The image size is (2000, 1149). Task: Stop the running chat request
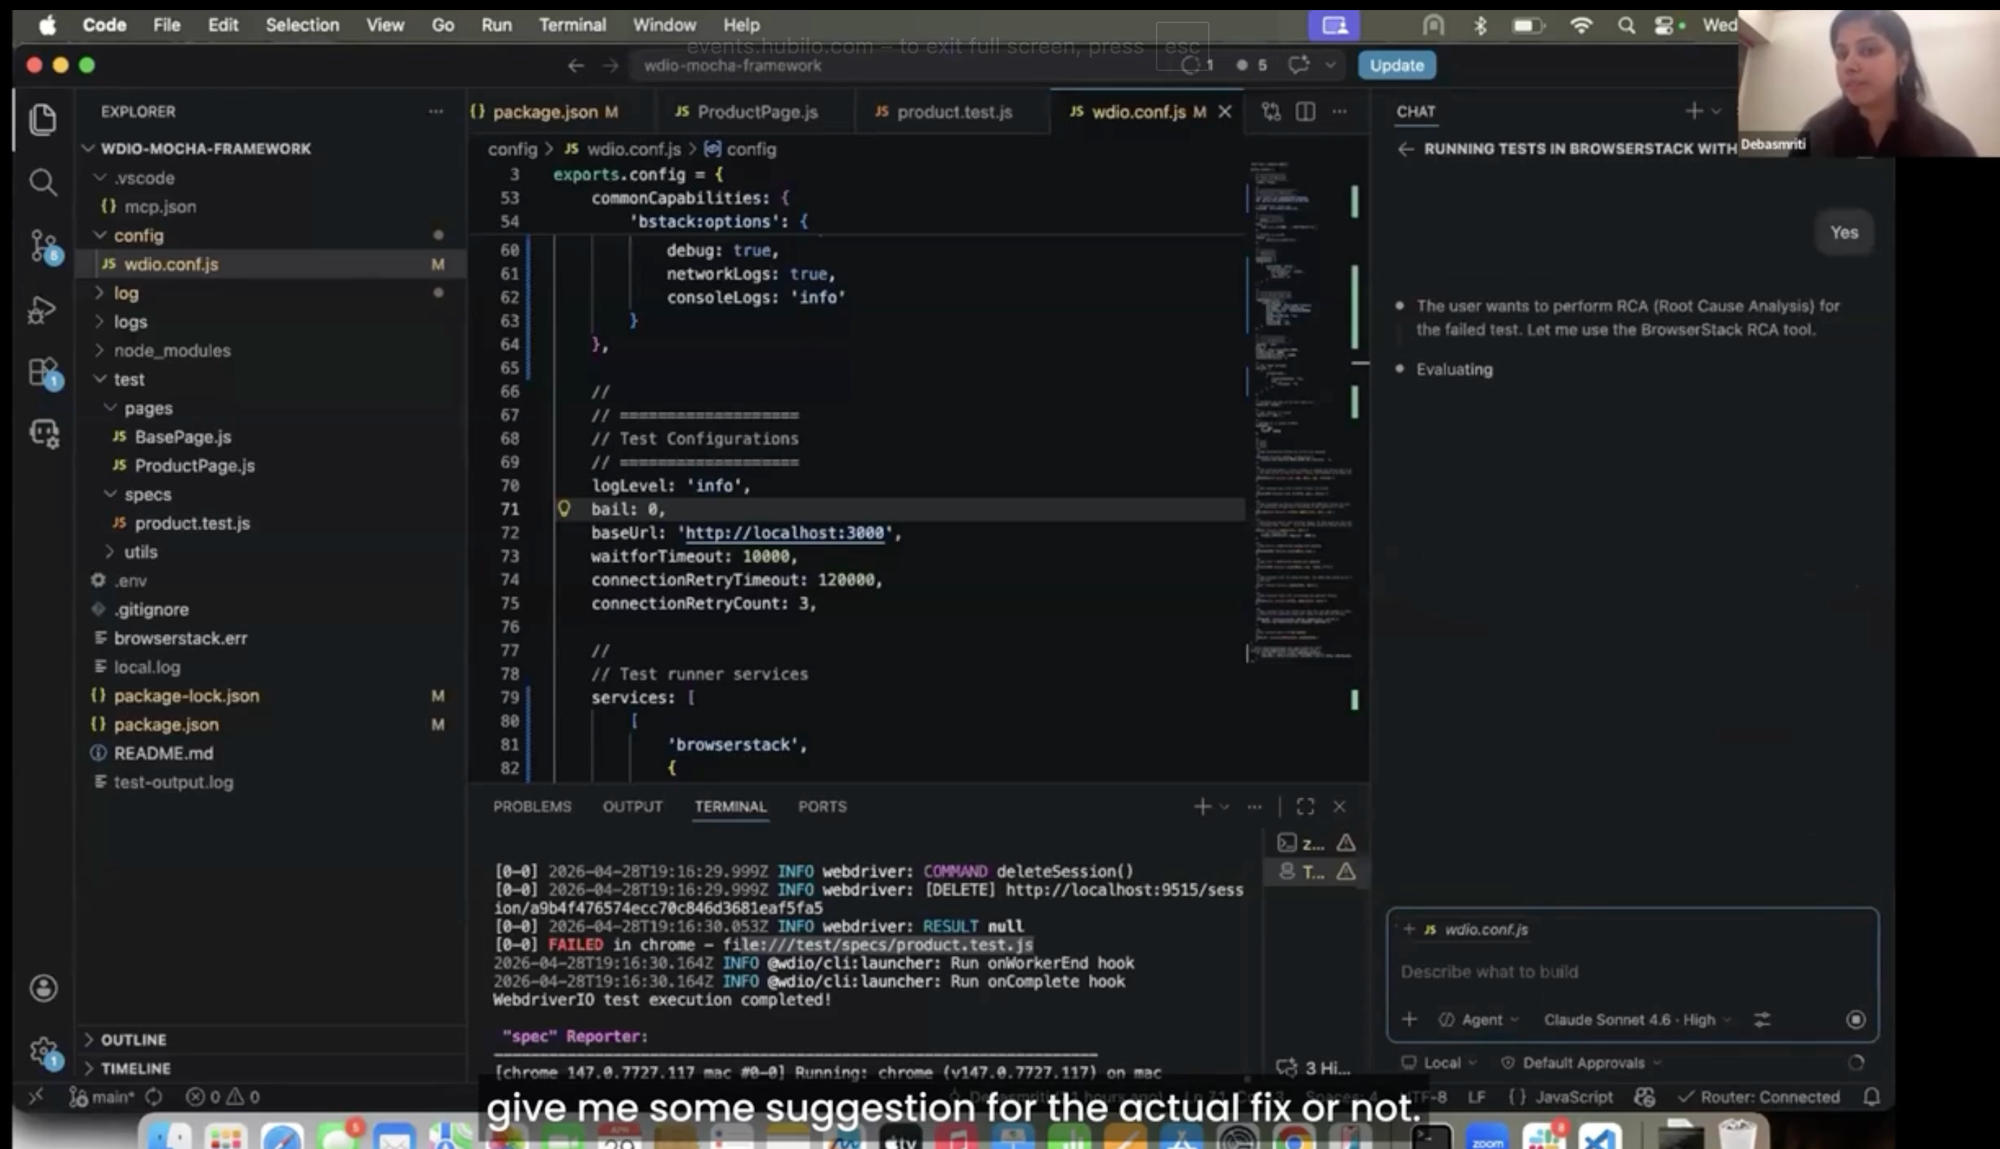pos(1855,1019)
